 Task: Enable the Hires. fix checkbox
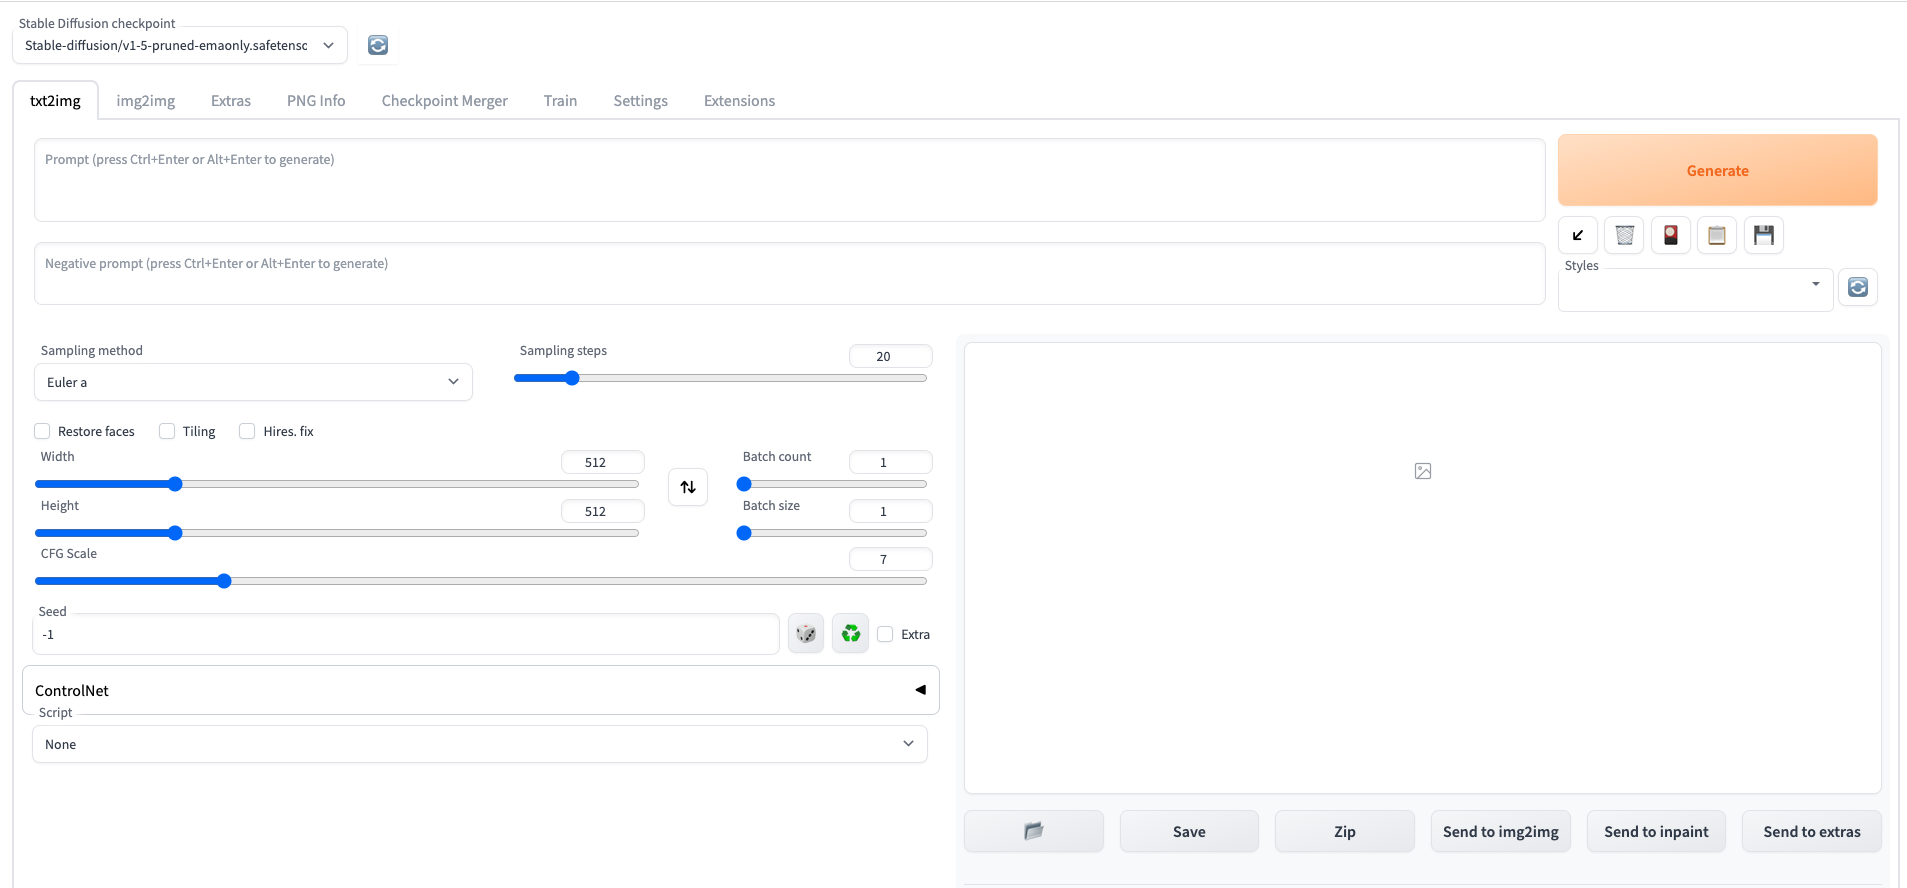(247, 431)
